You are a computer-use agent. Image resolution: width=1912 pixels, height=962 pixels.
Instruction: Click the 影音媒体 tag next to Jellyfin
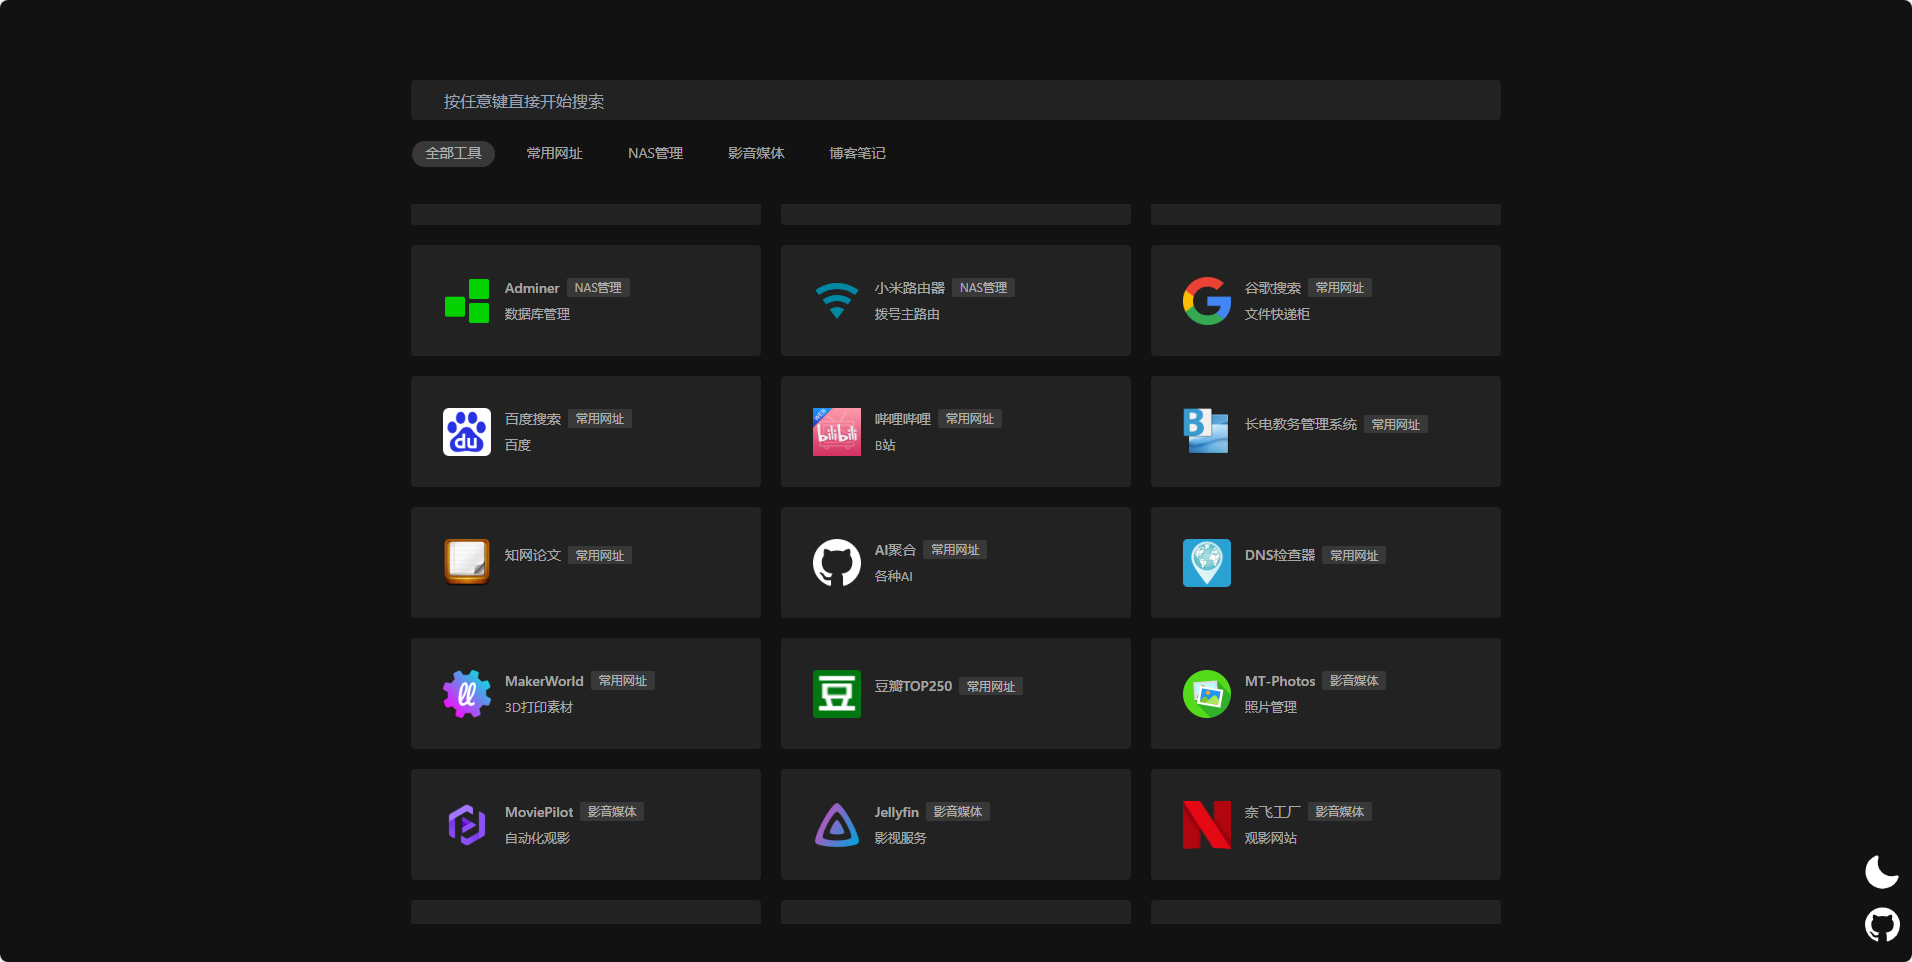coord(958,812)
